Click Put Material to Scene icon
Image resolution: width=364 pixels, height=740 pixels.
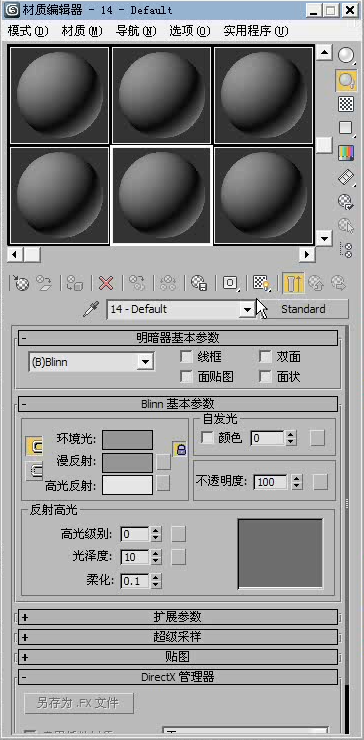(43, 283)
